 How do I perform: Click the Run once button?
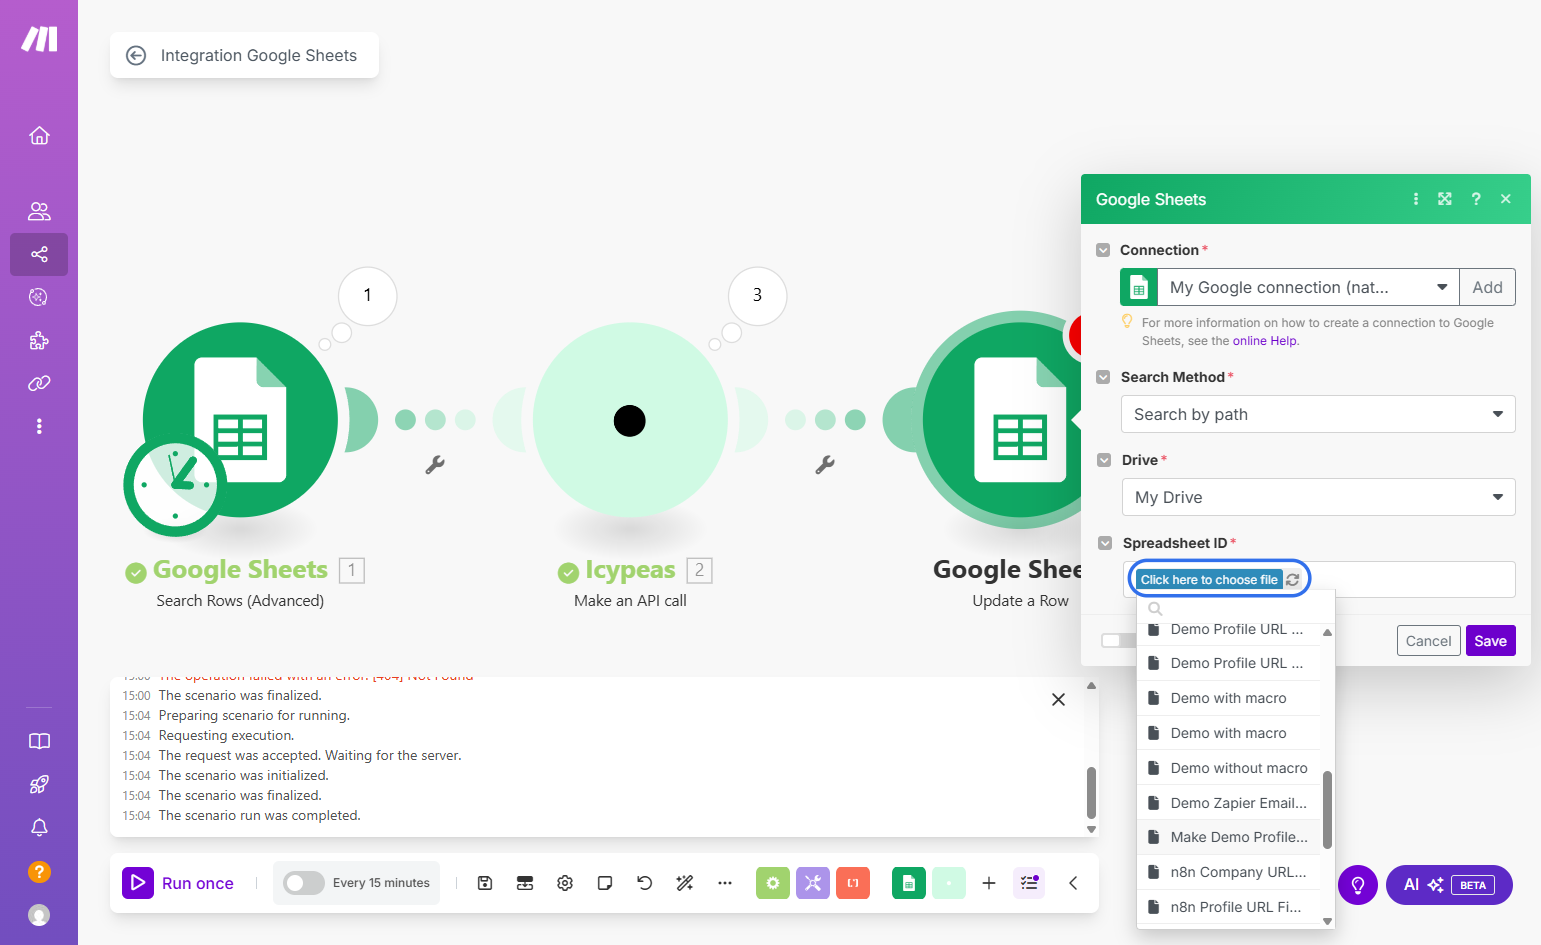(x=179, y=883)
